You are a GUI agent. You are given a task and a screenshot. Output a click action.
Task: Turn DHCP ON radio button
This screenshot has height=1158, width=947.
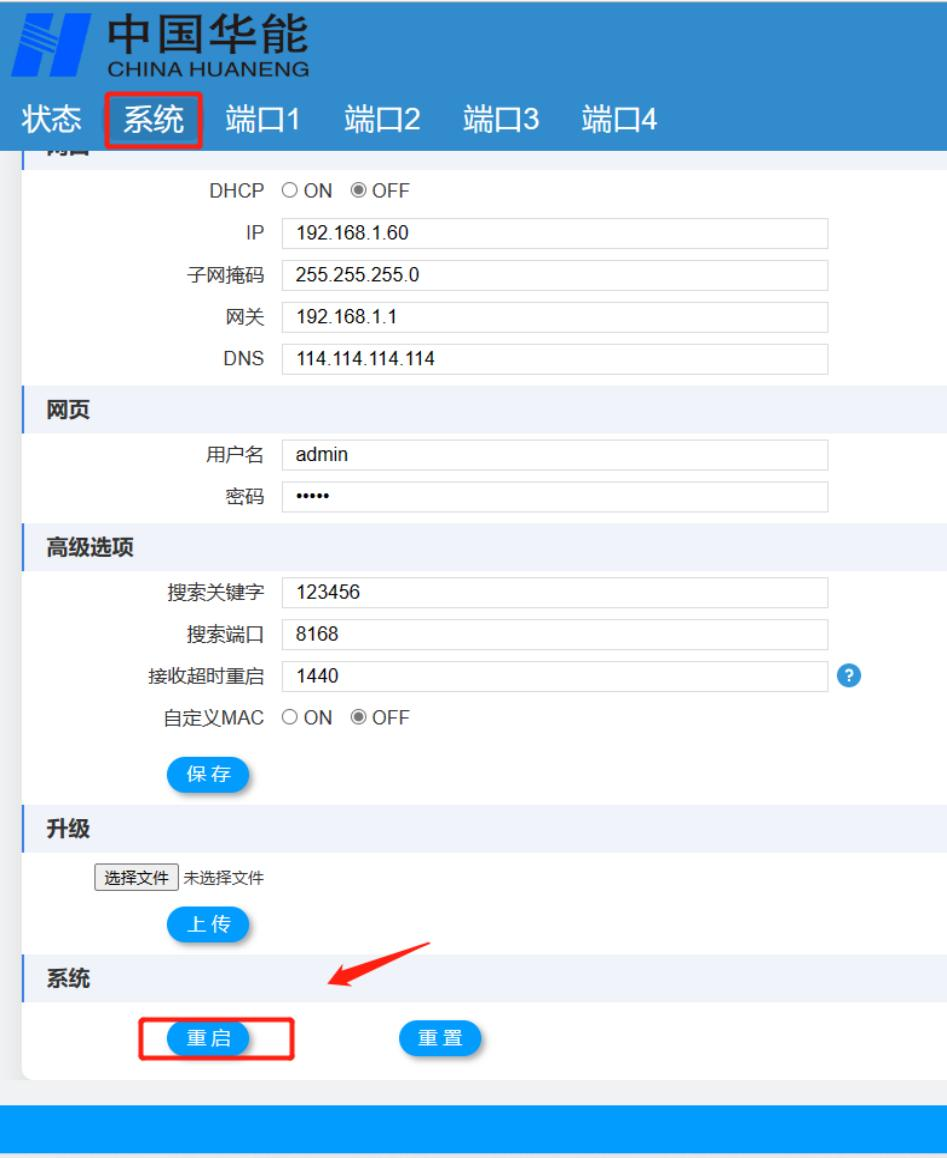coord(288,190)
